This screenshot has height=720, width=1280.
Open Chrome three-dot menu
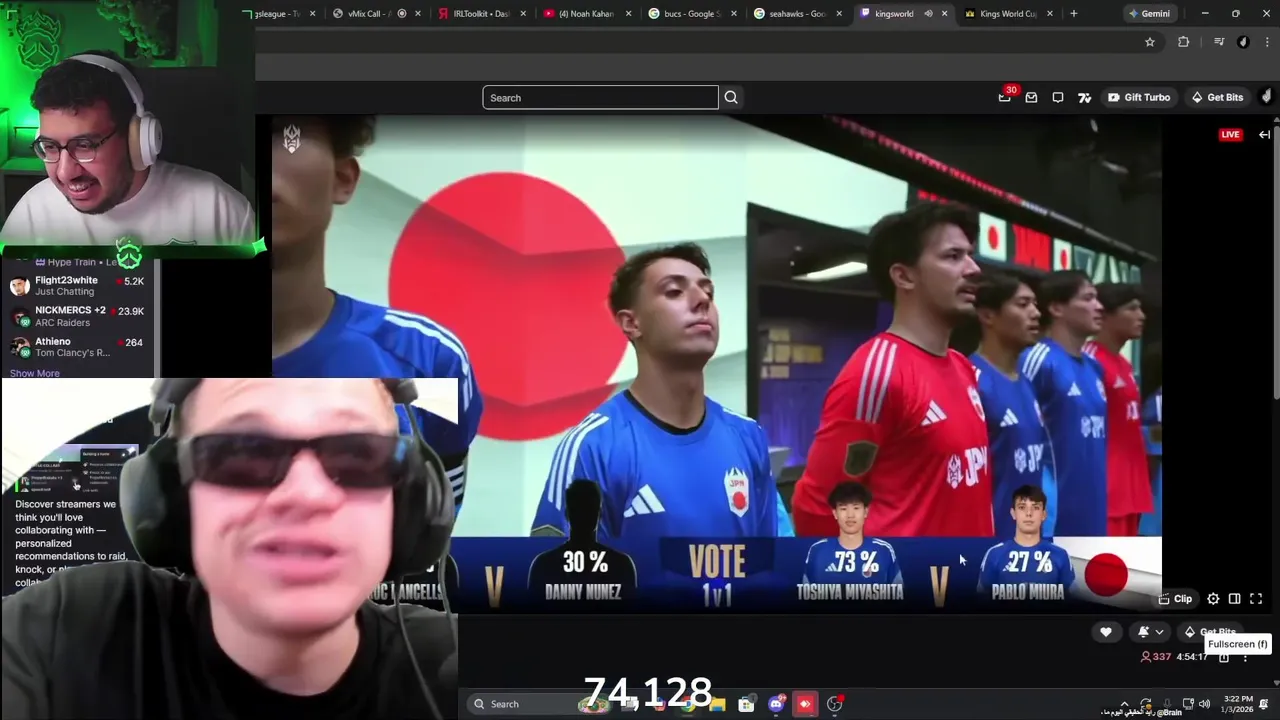point(1267,42)
